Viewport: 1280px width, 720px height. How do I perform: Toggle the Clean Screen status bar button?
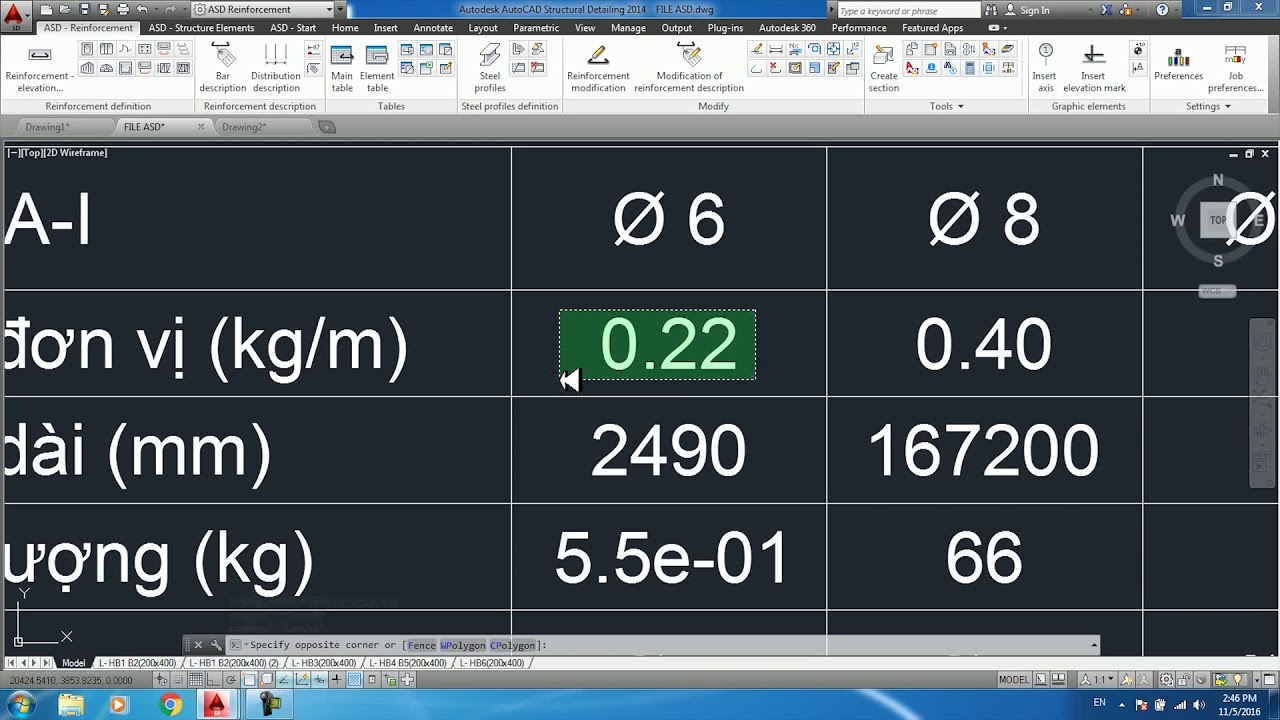pyautogui.click(x=1270, y=680)
